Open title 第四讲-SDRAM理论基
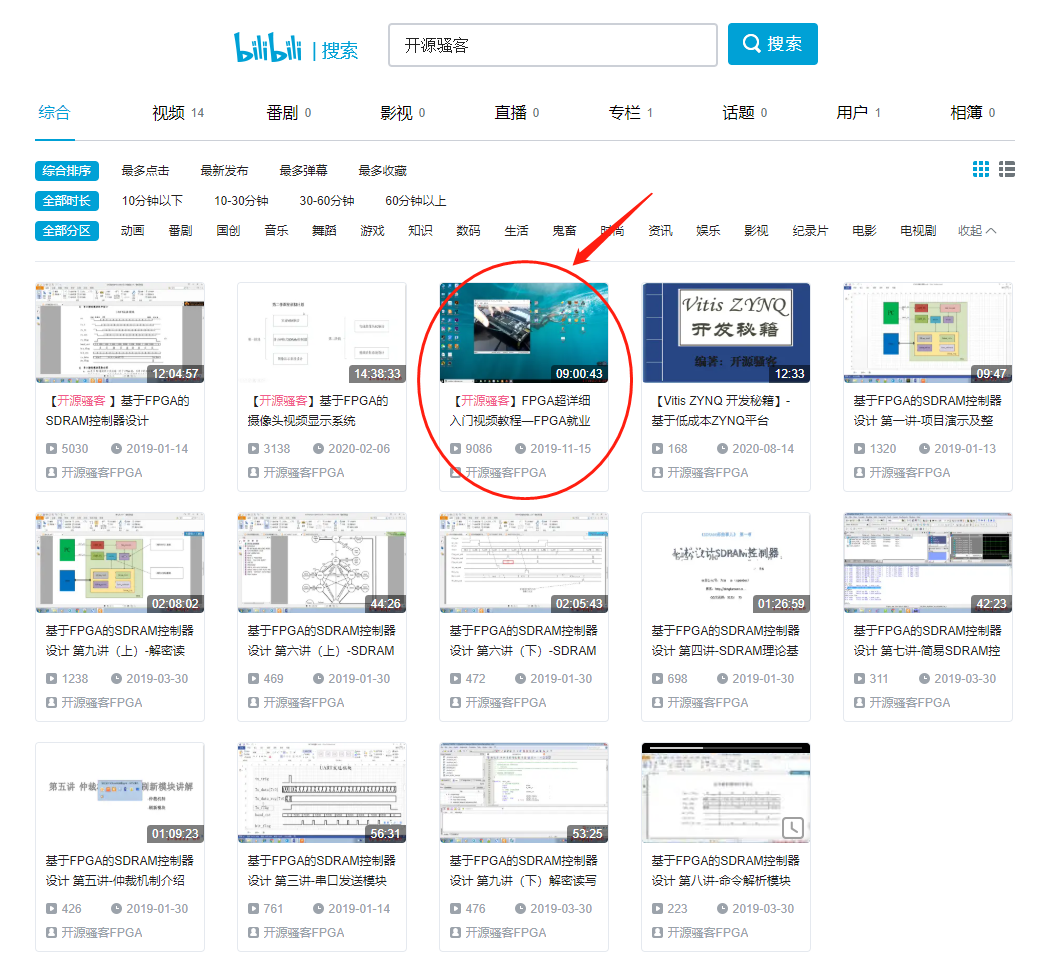The width and height of the screenshot is (1045, 970). (725, 641)
